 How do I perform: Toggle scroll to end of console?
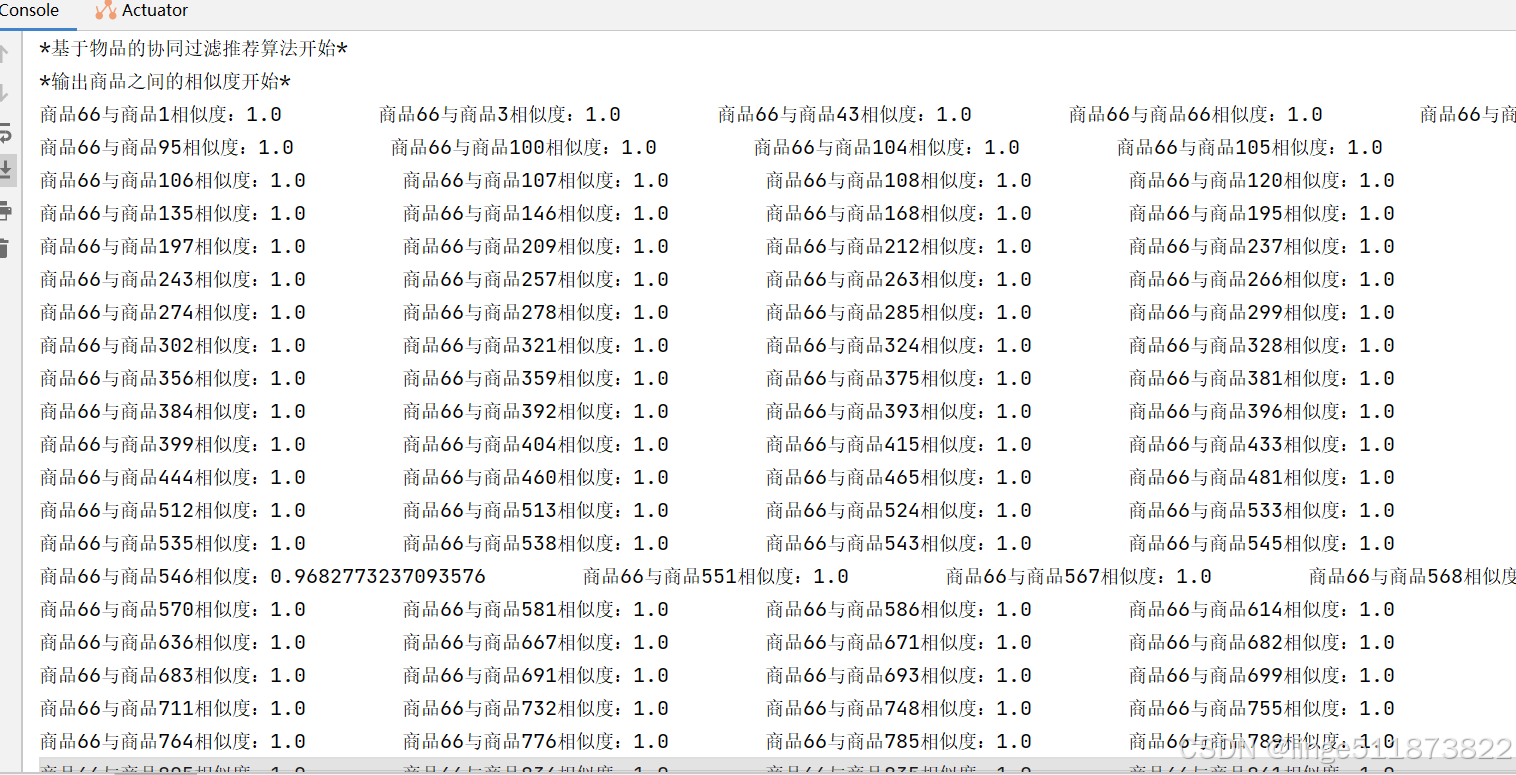[6, 170]
